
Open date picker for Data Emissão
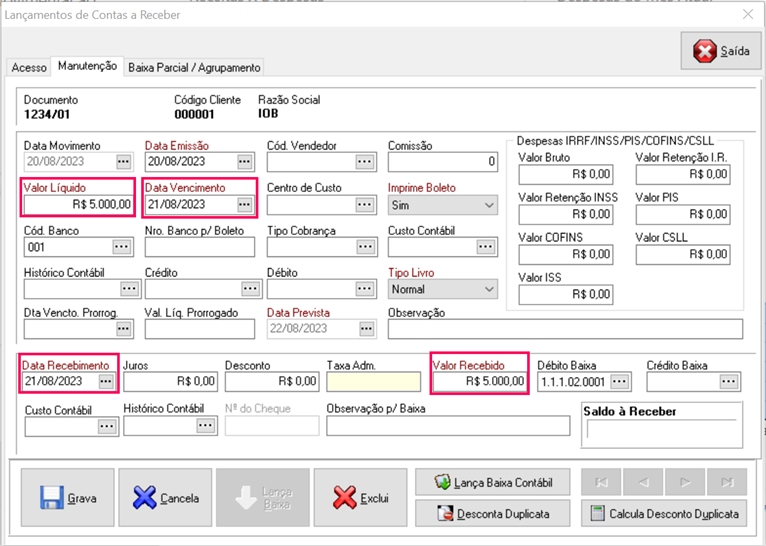tap(245, 161)
